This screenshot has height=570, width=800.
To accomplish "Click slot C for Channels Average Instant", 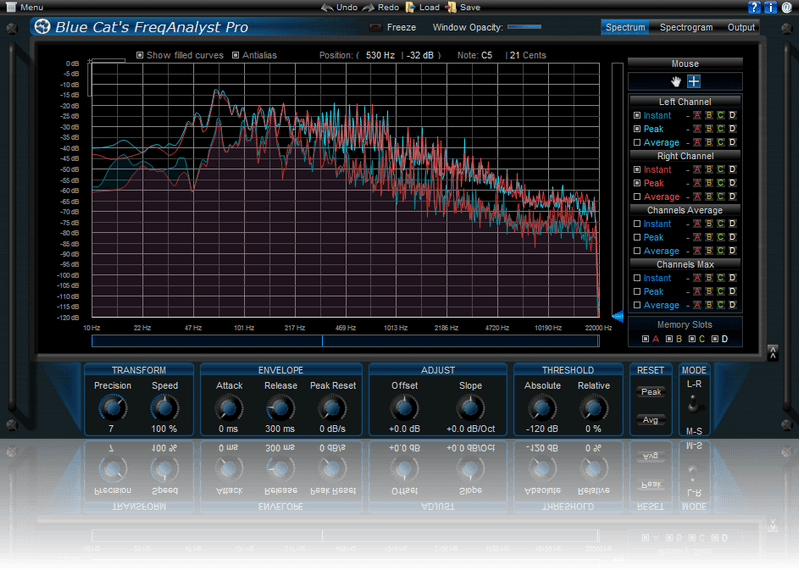I will click(720, 224).
